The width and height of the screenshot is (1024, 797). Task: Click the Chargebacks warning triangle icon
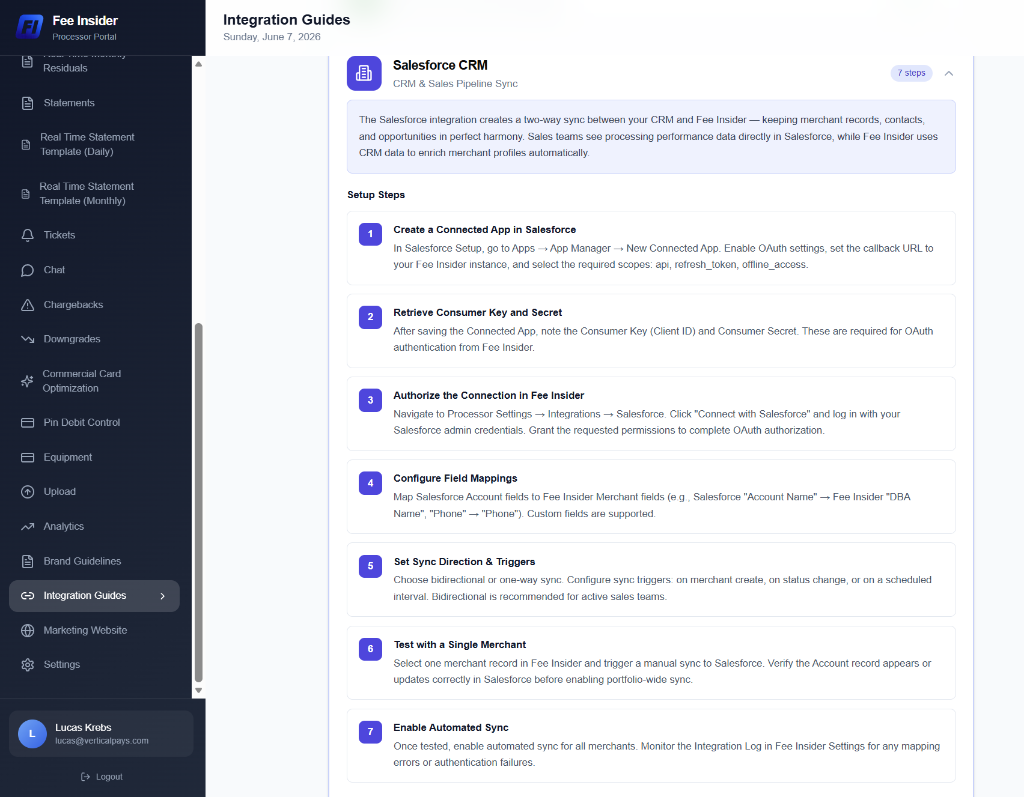[x=27, y=304]
